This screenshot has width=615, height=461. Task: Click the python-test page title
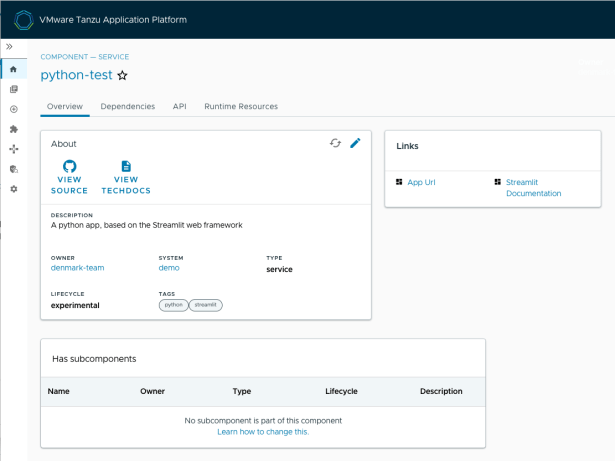click(76, 75)
